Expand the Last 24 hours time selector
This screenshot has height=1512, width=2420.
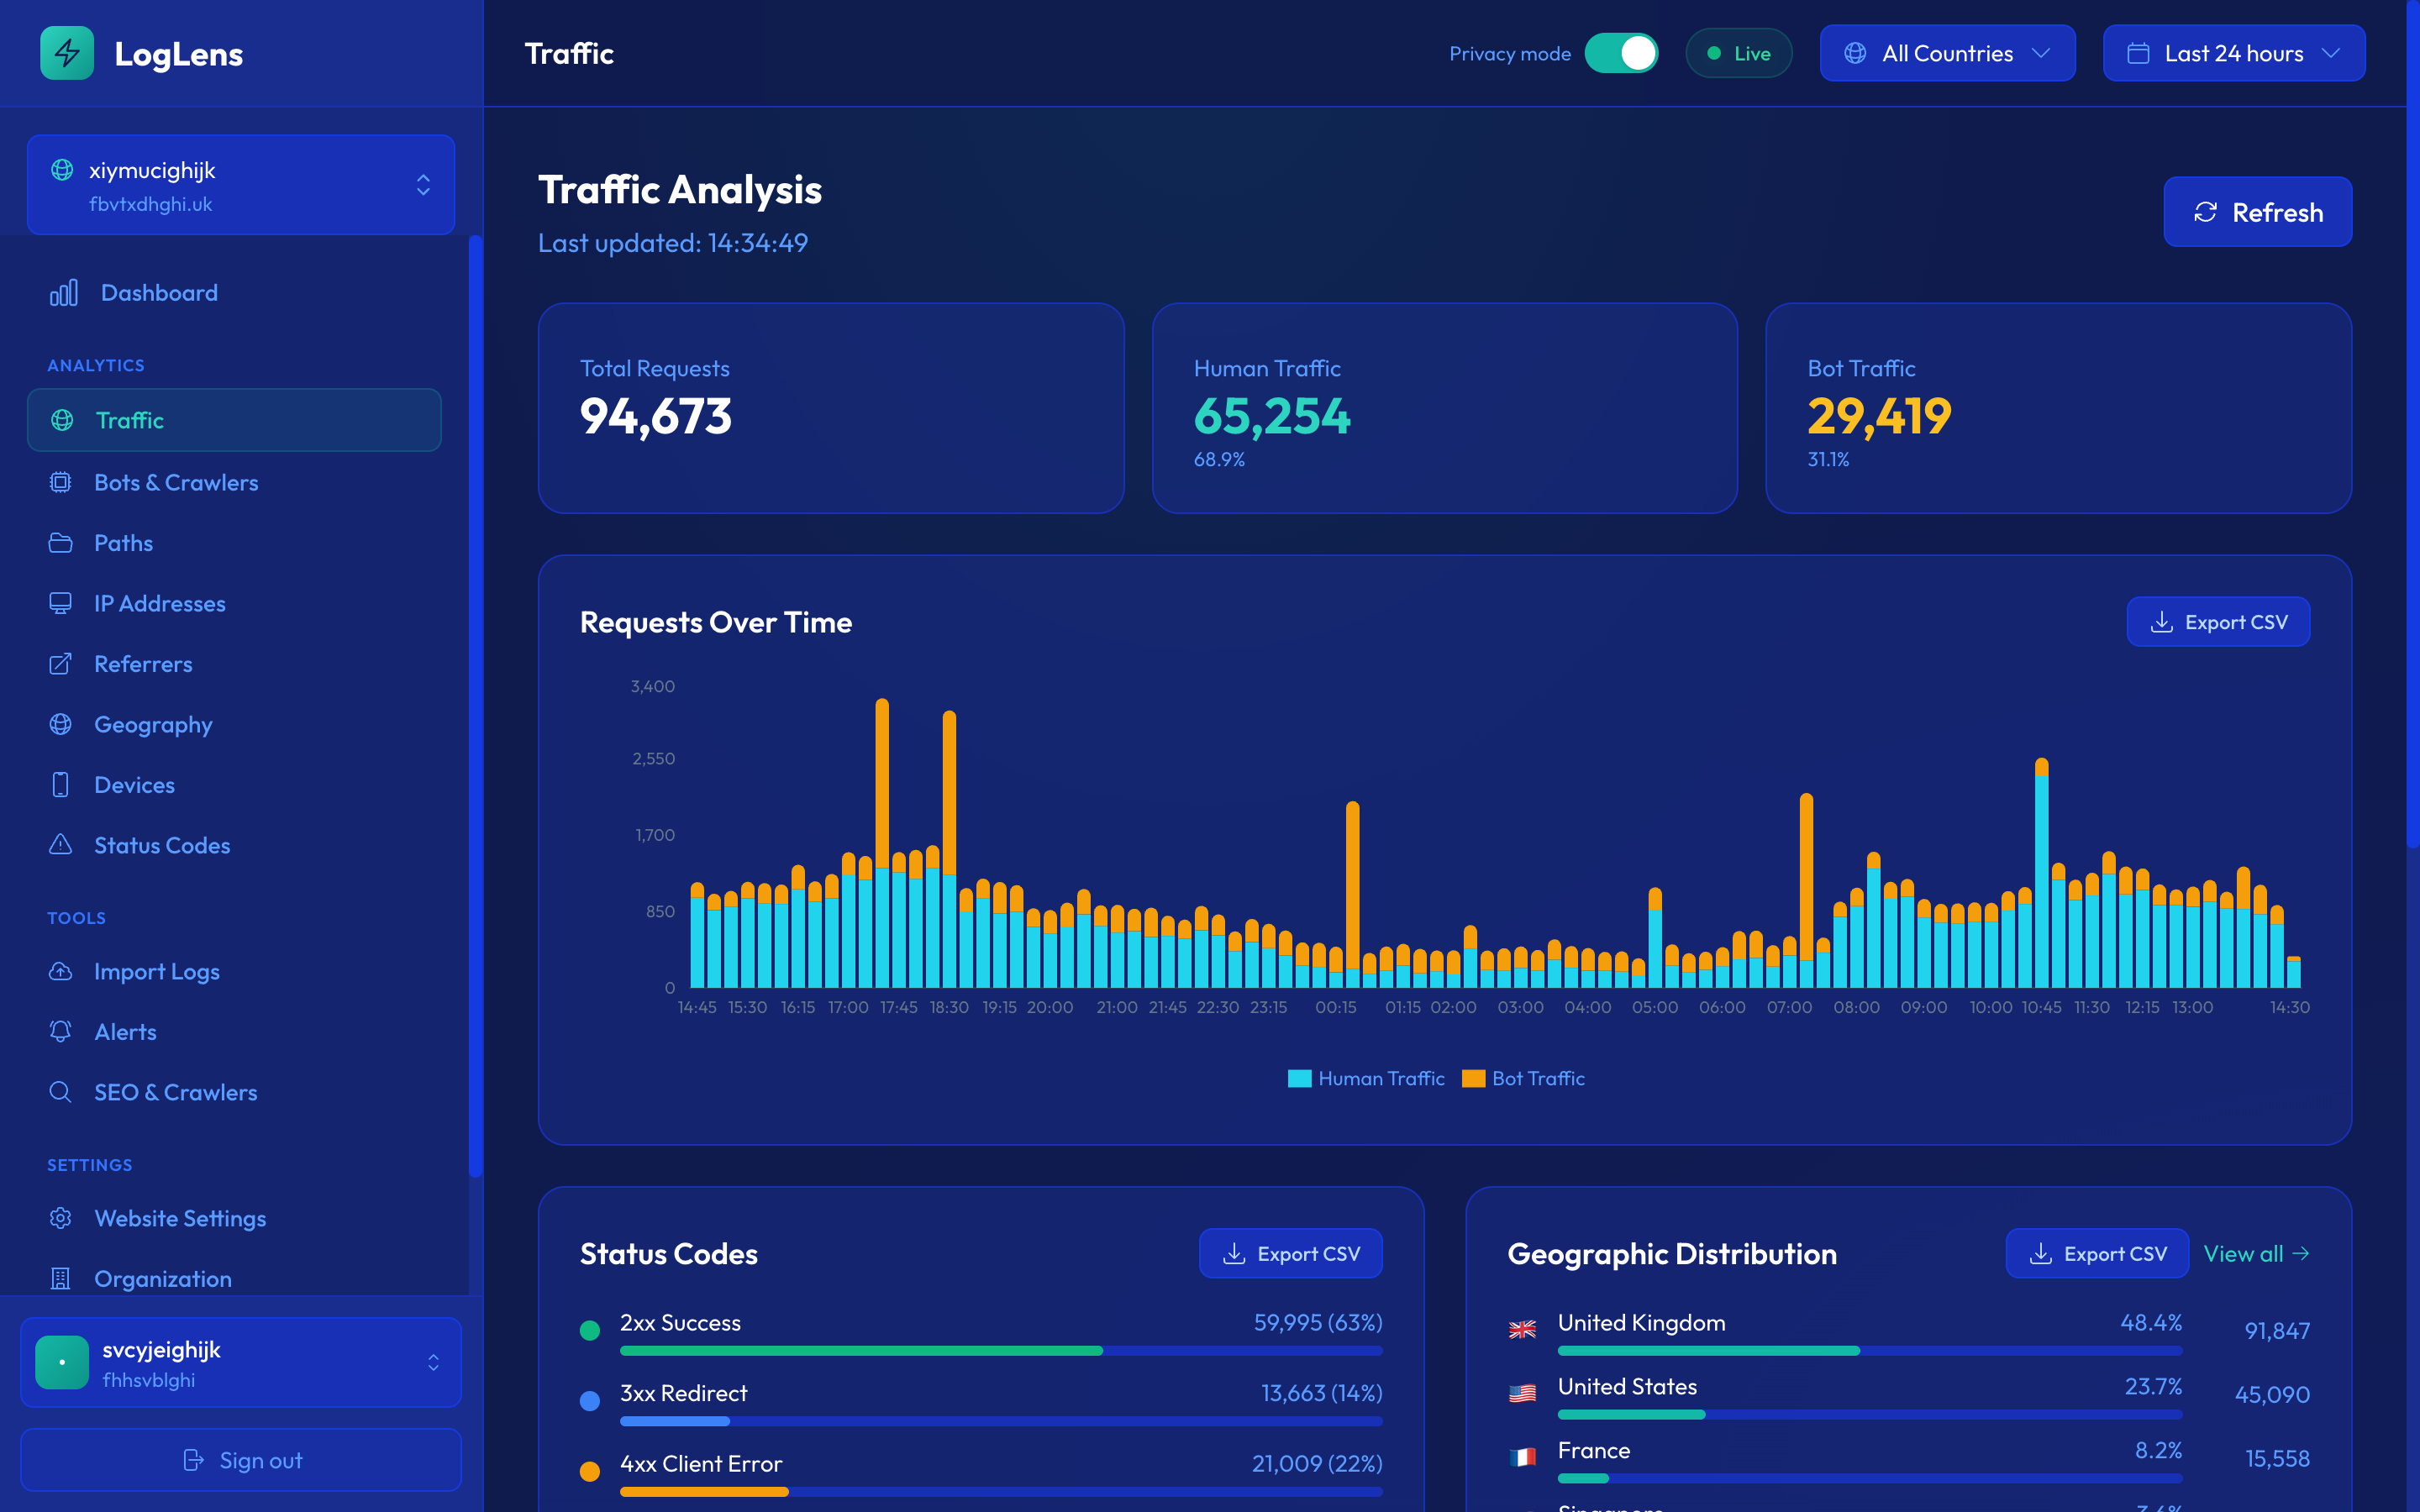point(2233,53)
